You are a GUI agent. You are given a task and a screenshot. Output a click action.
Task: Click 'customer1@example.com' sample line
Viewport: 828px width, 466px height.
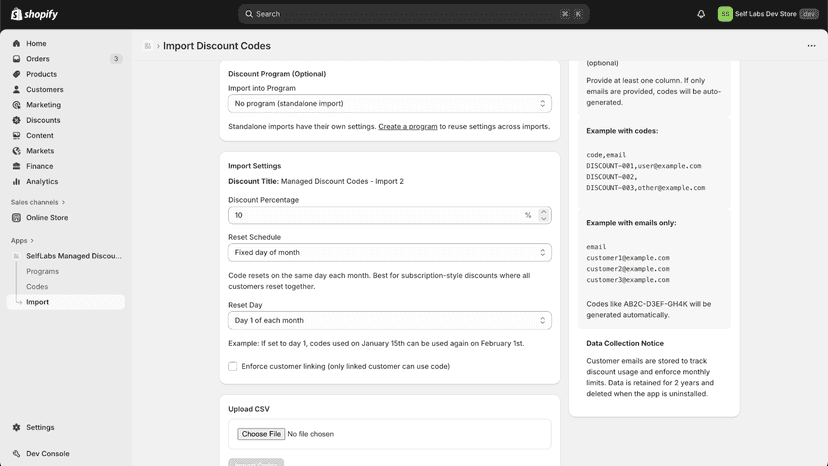pyautogui.click(x=628, y=258)
